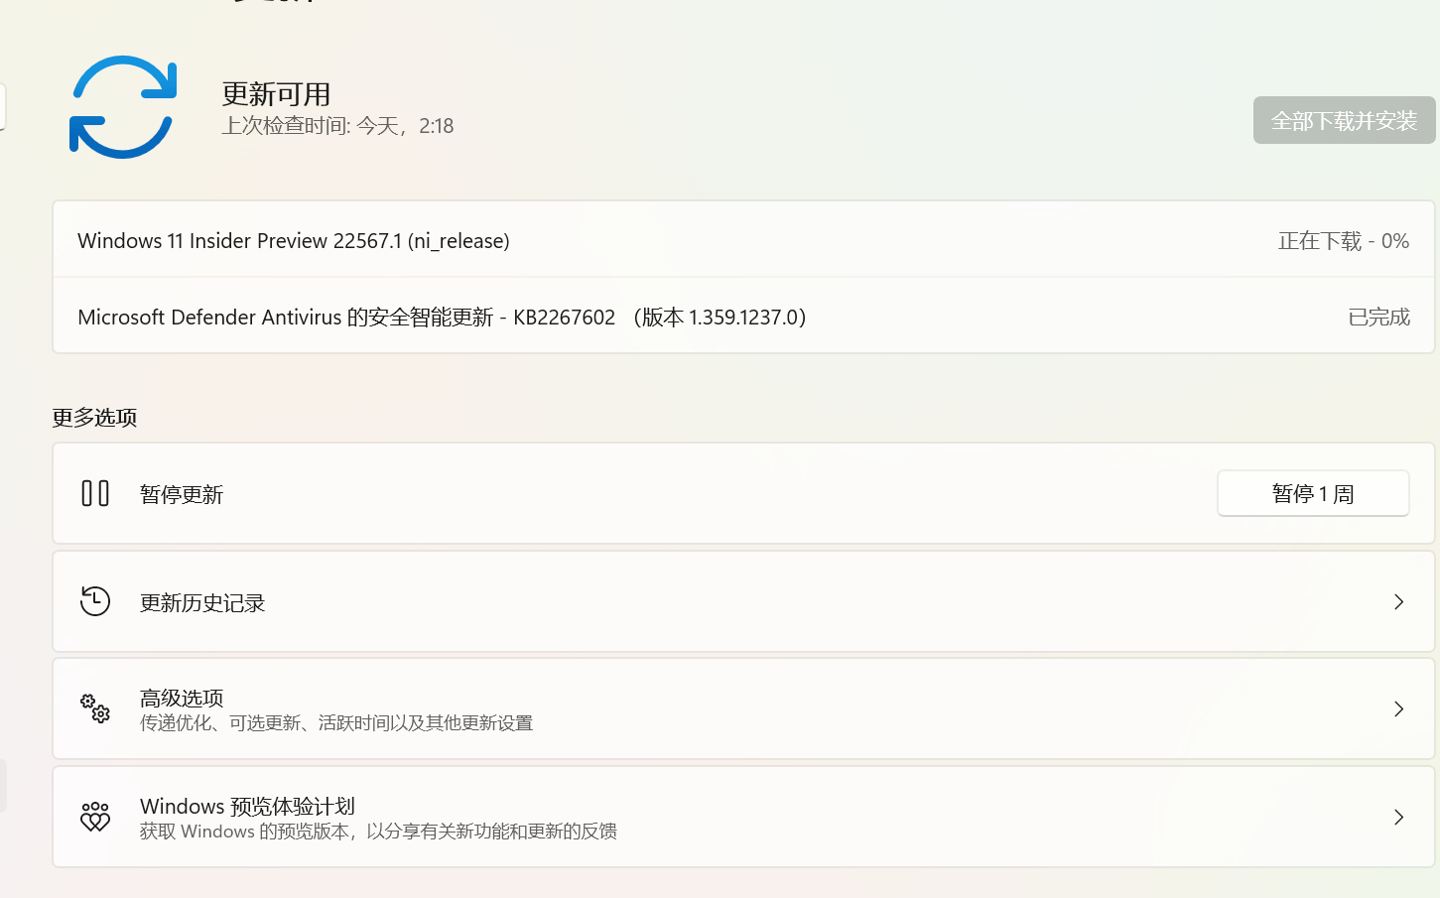Click the 获取 Windows 的预览版本 description text
This screenshot has width=1440, height=898.
point(378,831)
